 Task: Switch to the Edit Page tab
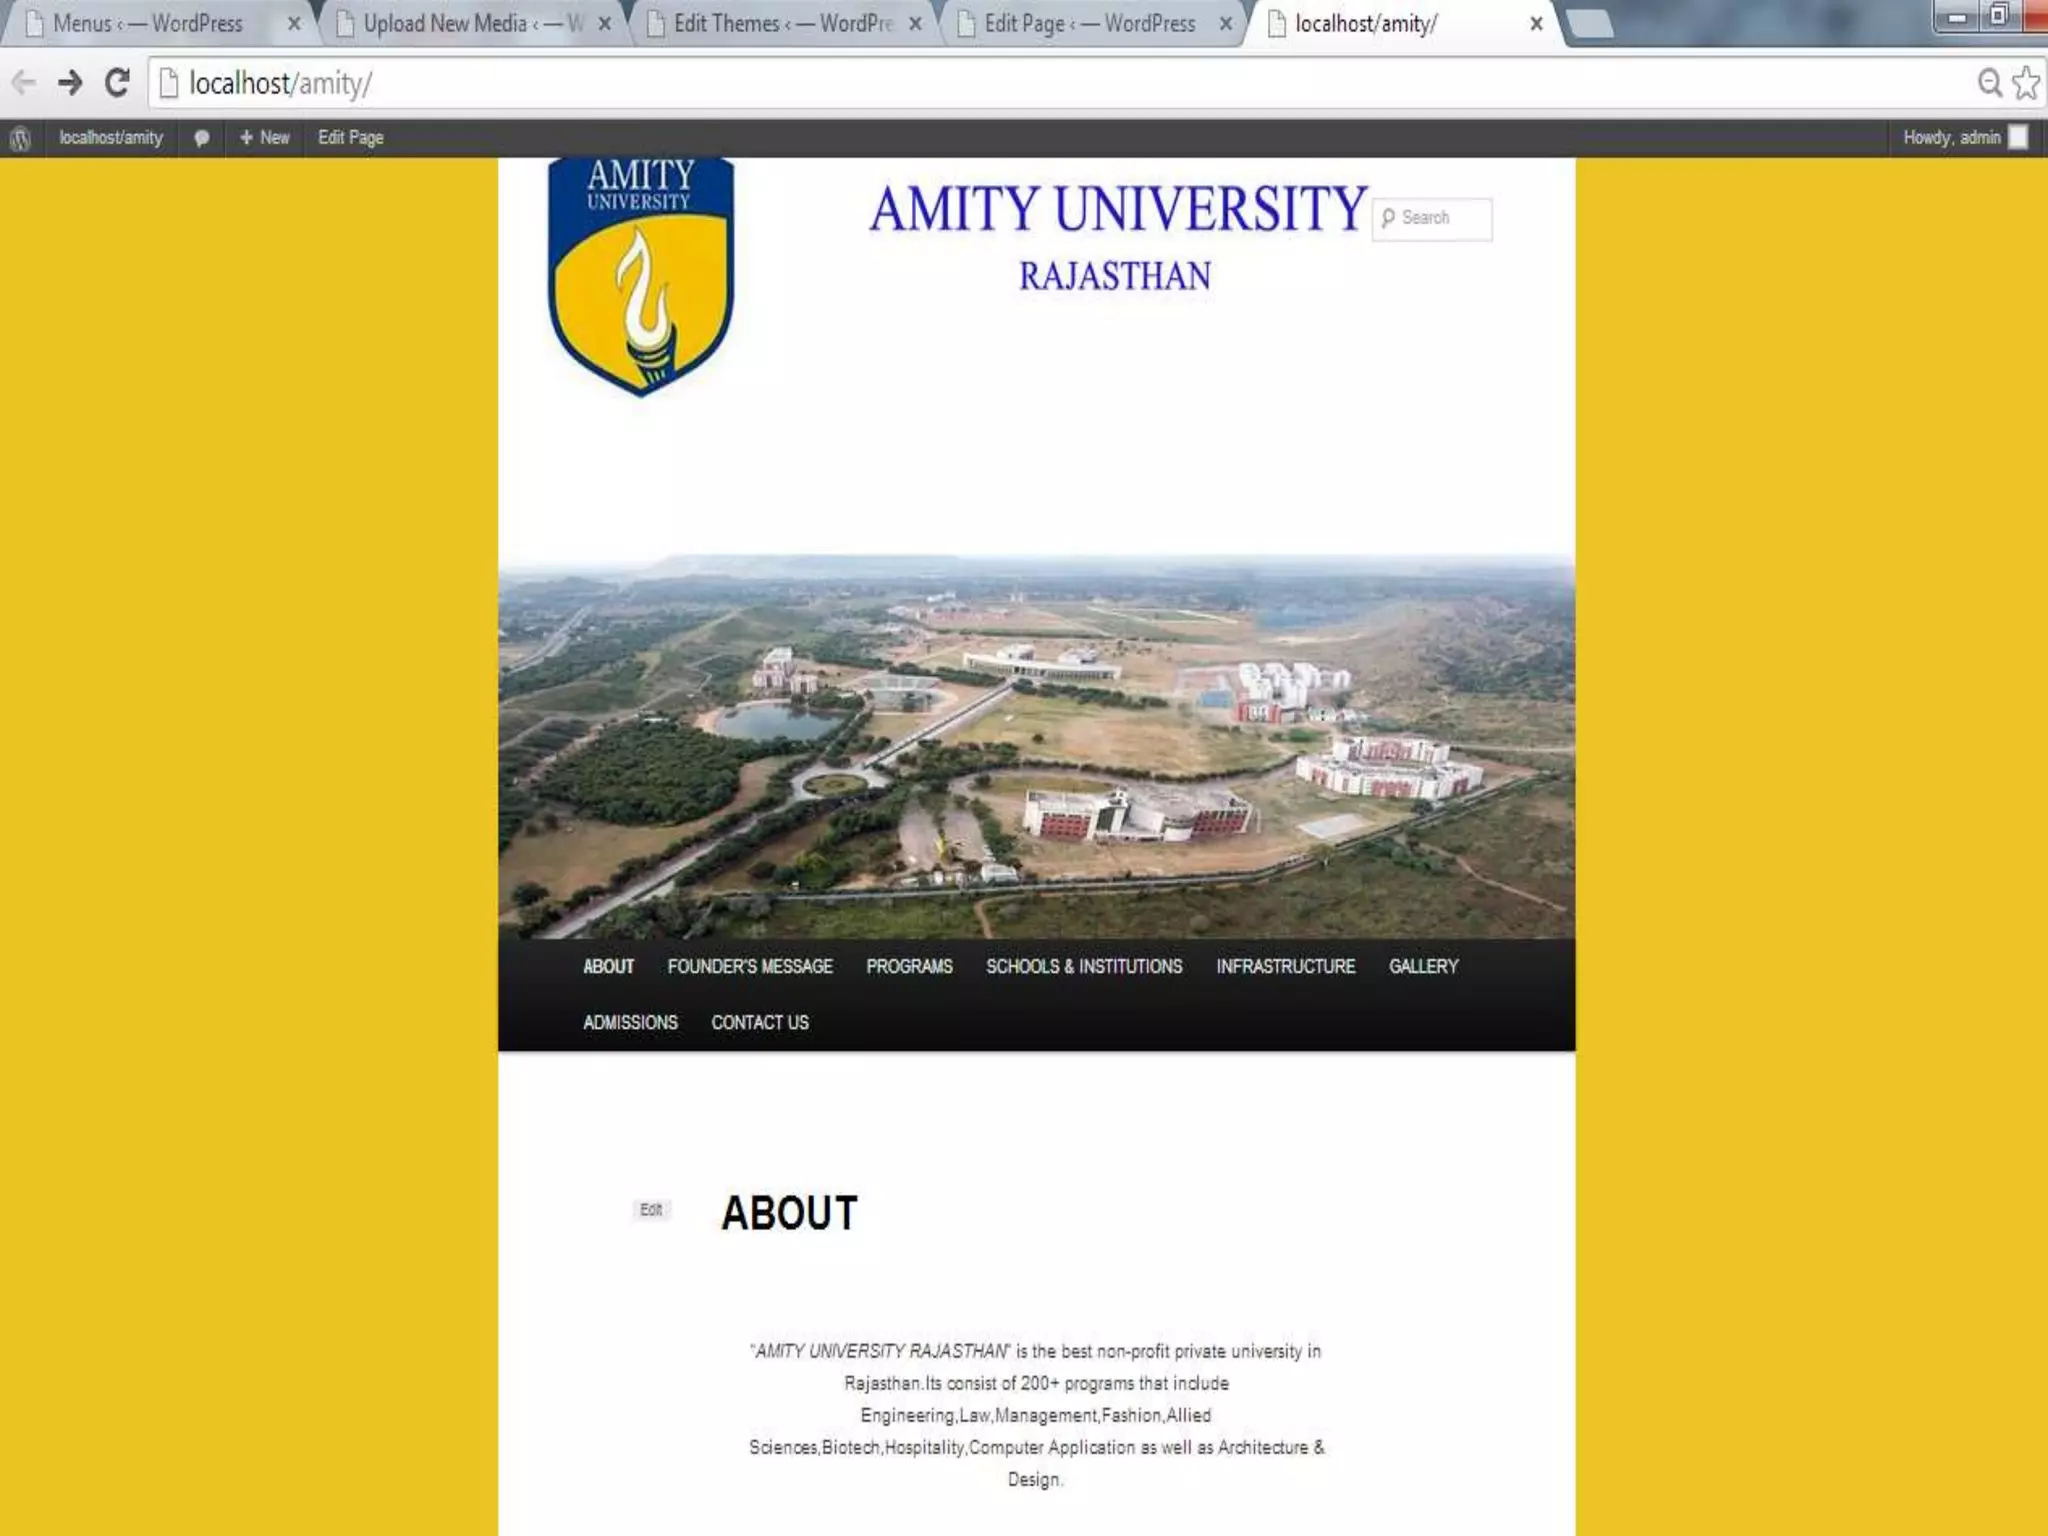coord(1090,24)
